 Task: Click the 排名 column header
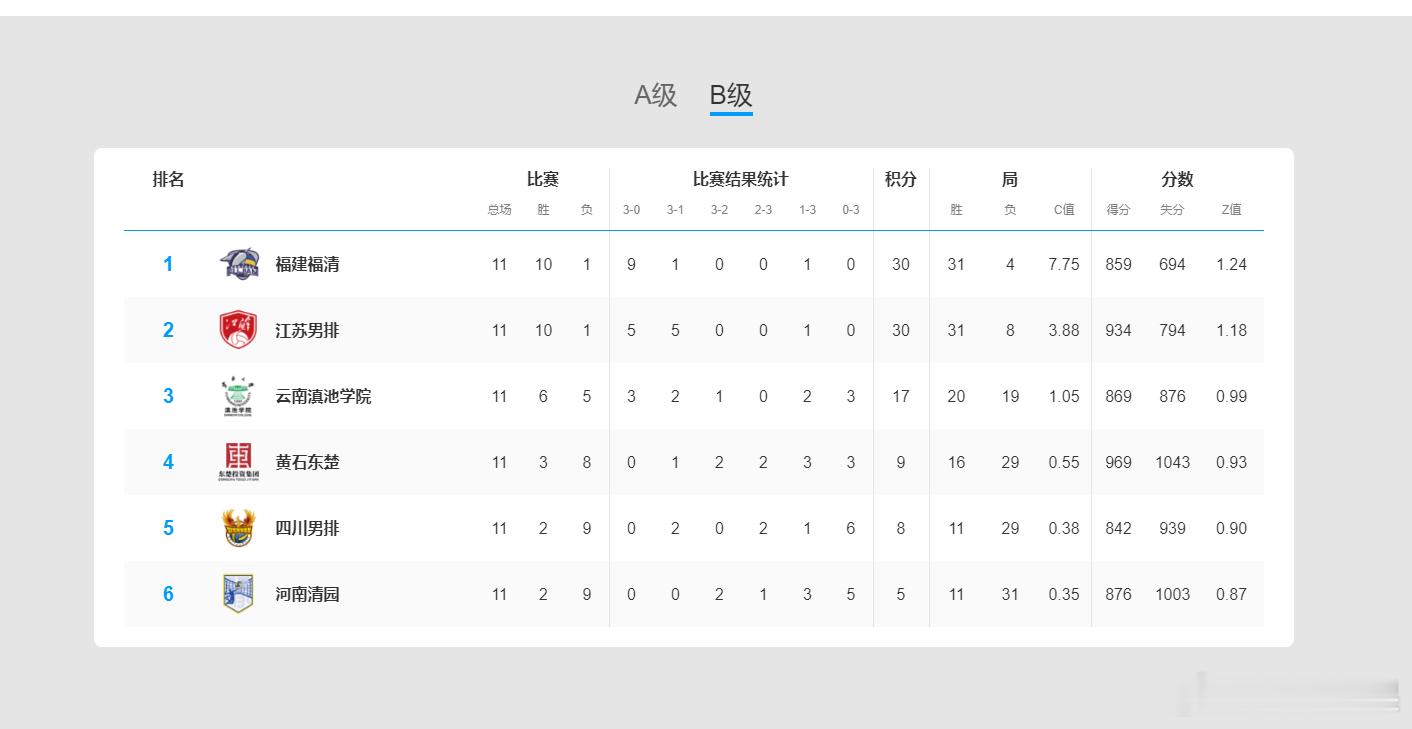tap(168, 180)
